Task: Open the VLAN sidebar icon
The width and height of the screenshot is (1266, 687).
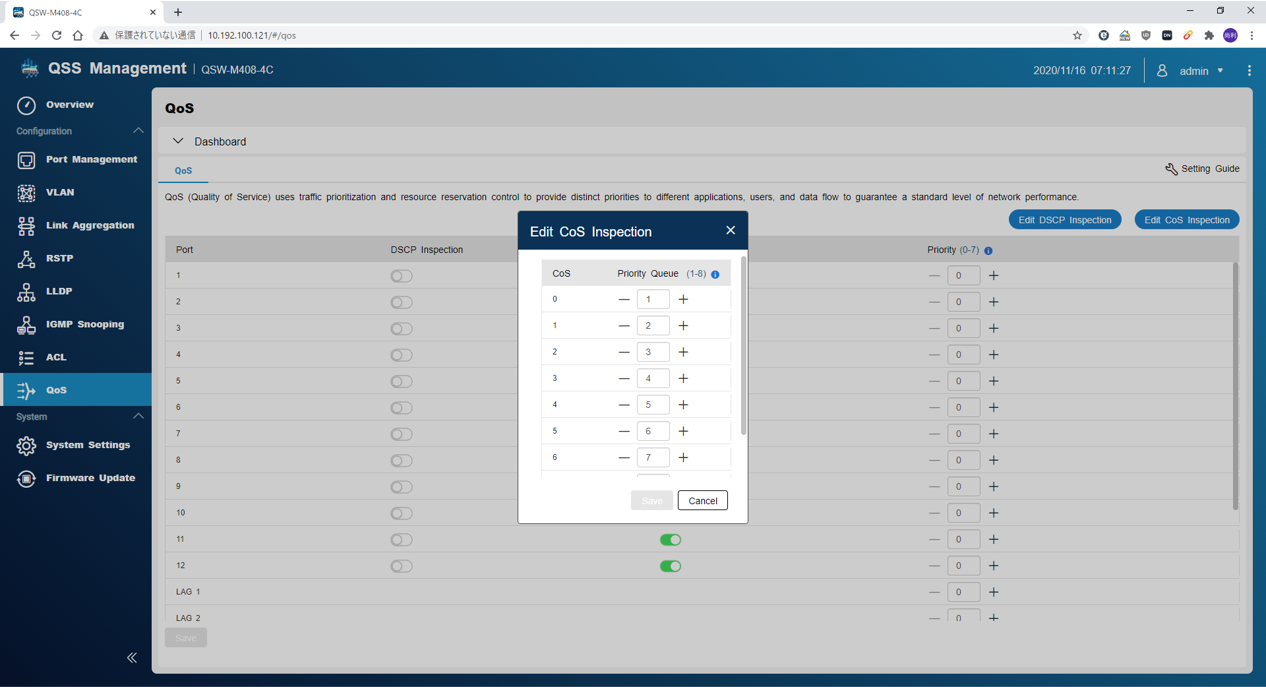Action: click(26, 193)
